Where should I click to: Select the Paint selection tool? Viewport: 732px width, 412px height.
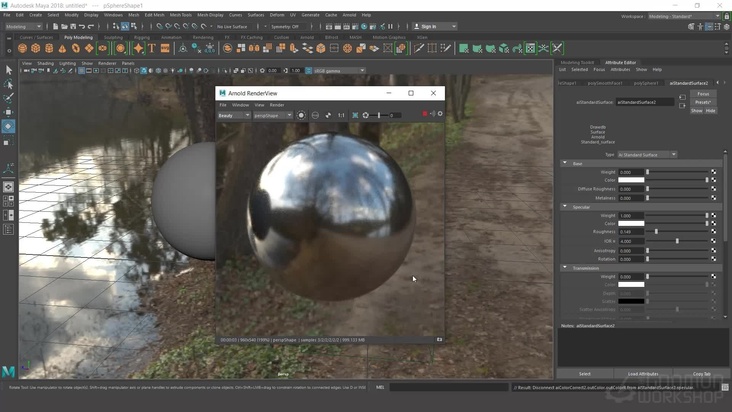point(8,98)
